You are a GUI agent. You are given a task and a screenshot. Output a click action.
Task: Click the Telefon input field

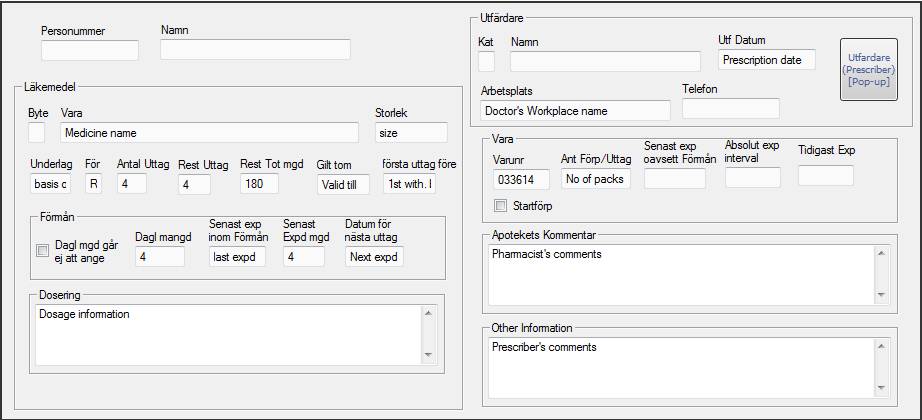click(x=731, y=109)
